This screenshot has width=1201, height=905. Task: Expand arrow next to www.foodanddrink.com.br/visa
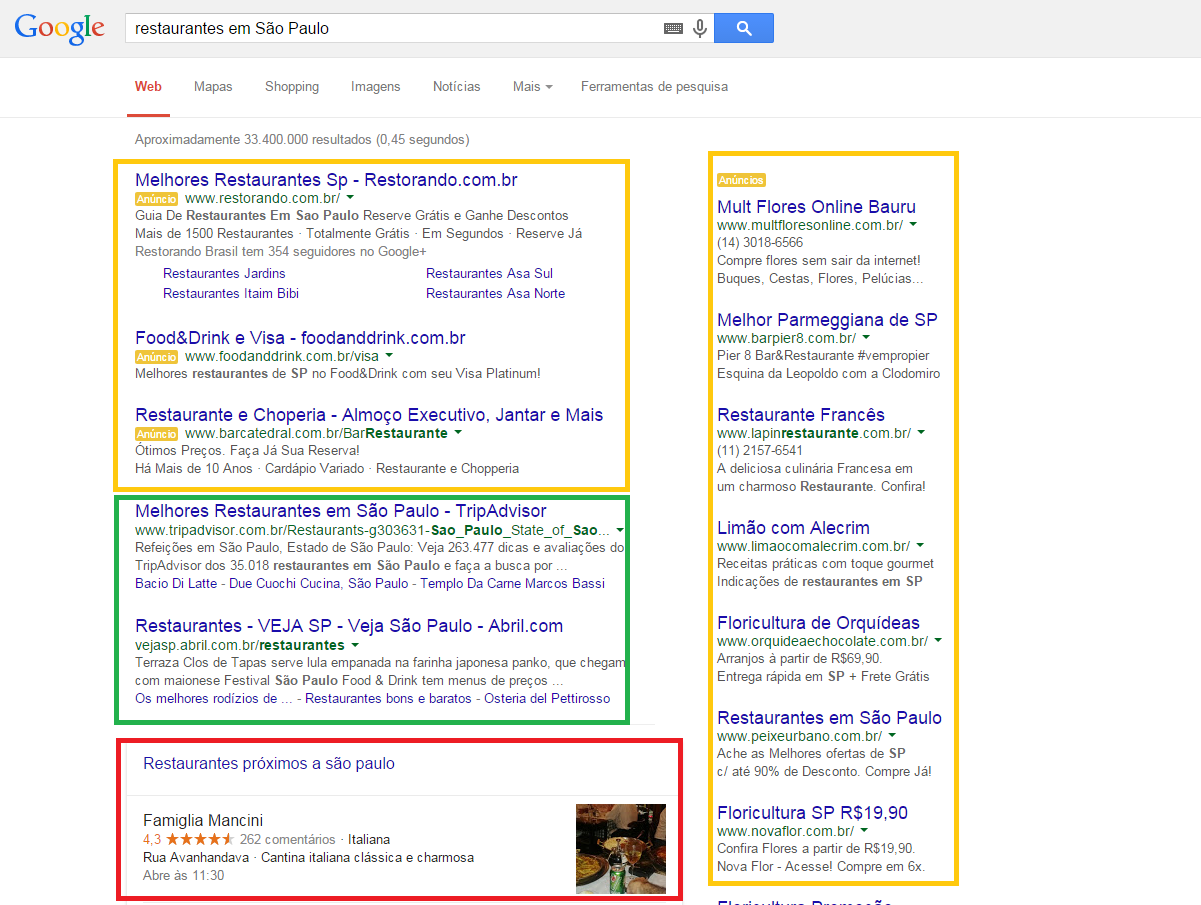coord(389,356)
